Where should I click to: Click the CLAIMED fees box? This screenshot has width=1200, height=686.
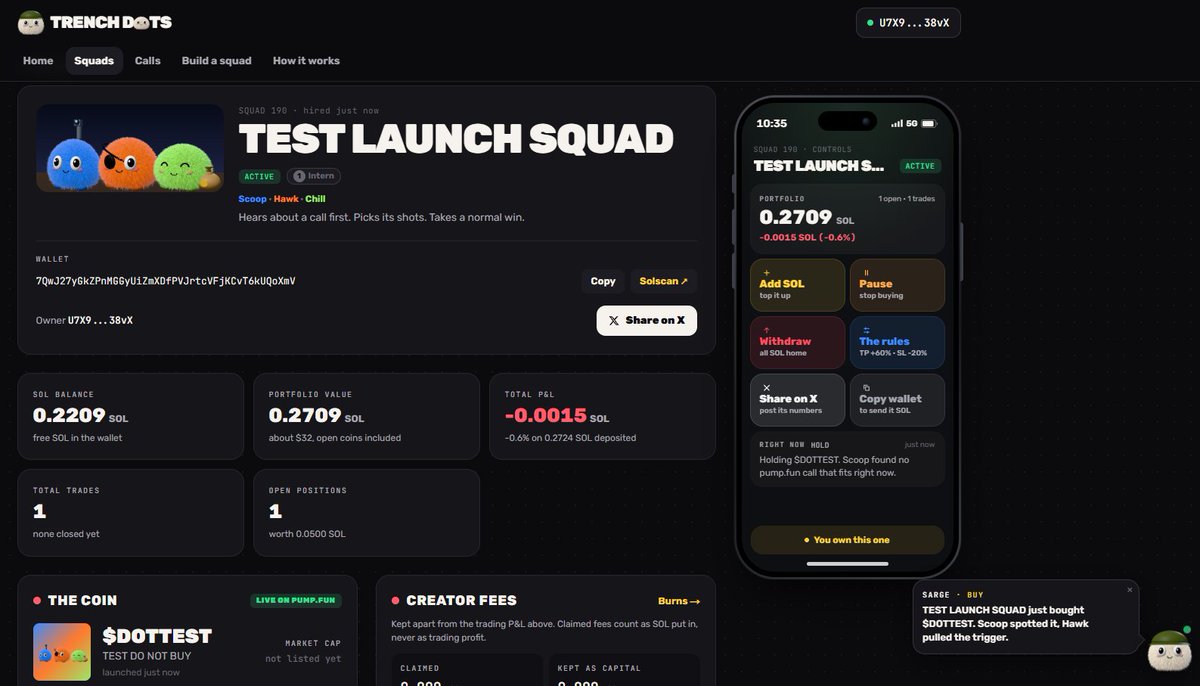[x=465, y=670]
